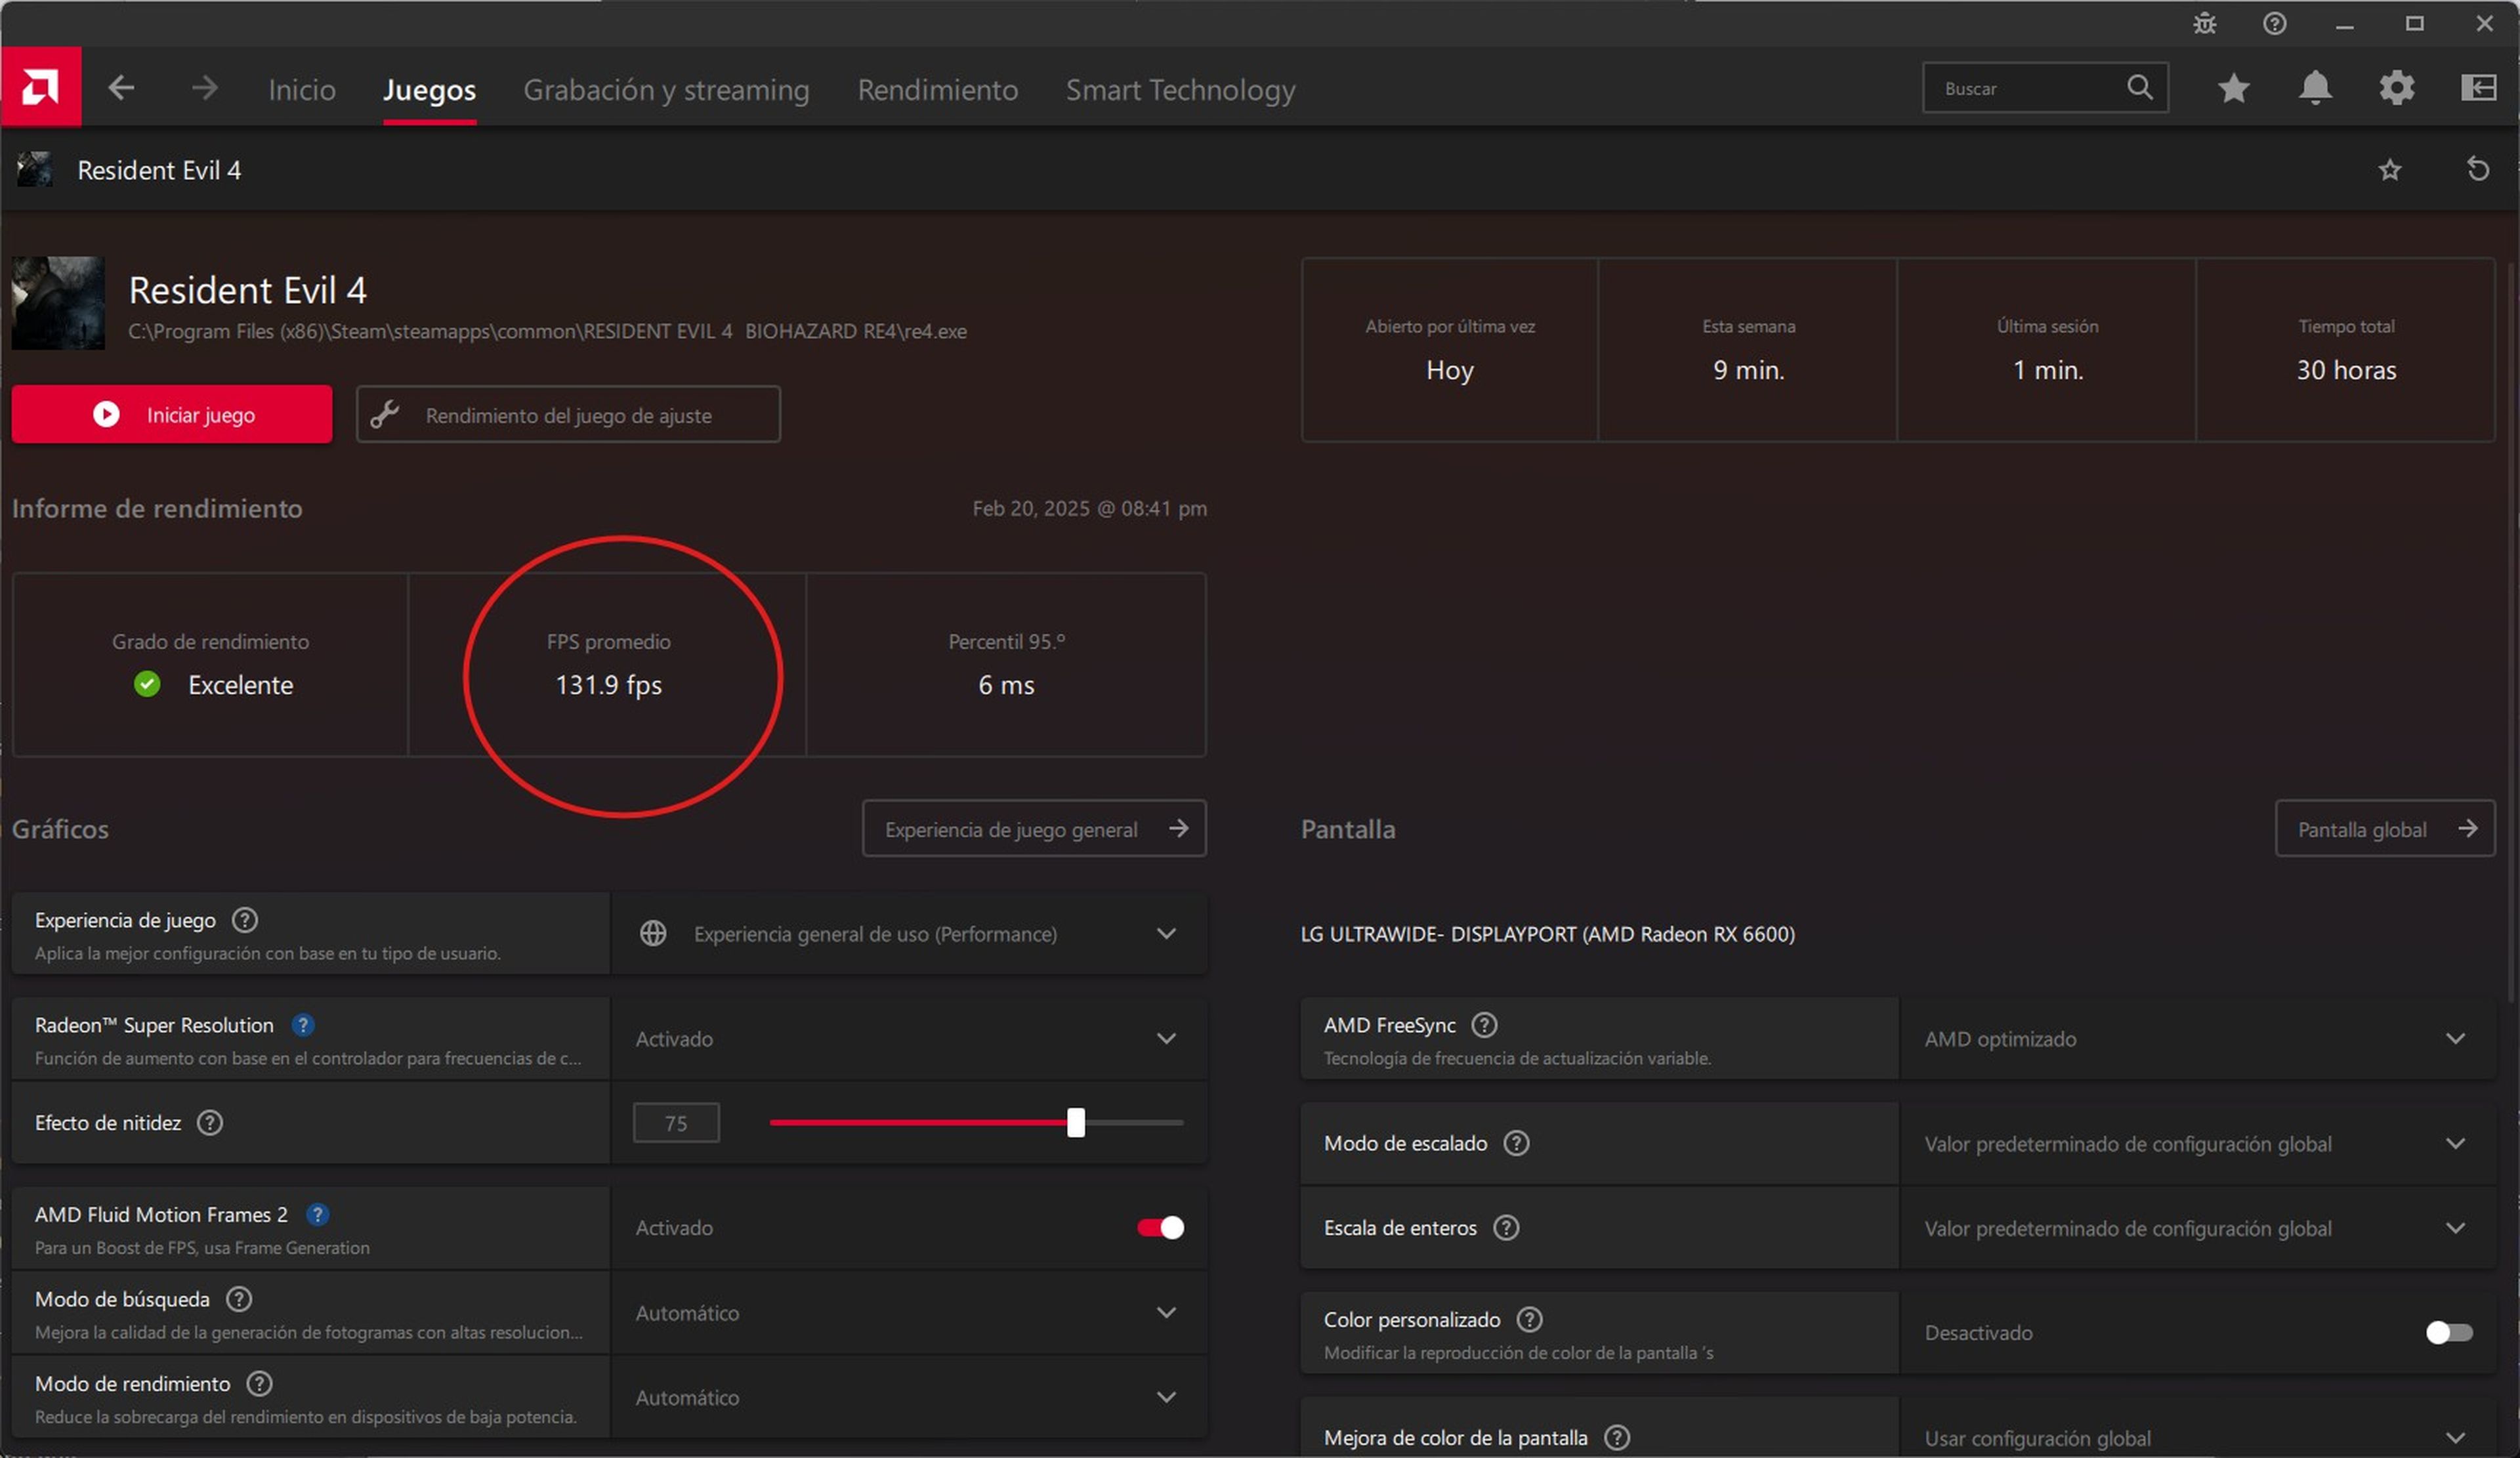This screenshot has height=1458, width=2520.
Task: Open the Rendimiento tab
Action: pyautogui.click(x=937, y=90)
